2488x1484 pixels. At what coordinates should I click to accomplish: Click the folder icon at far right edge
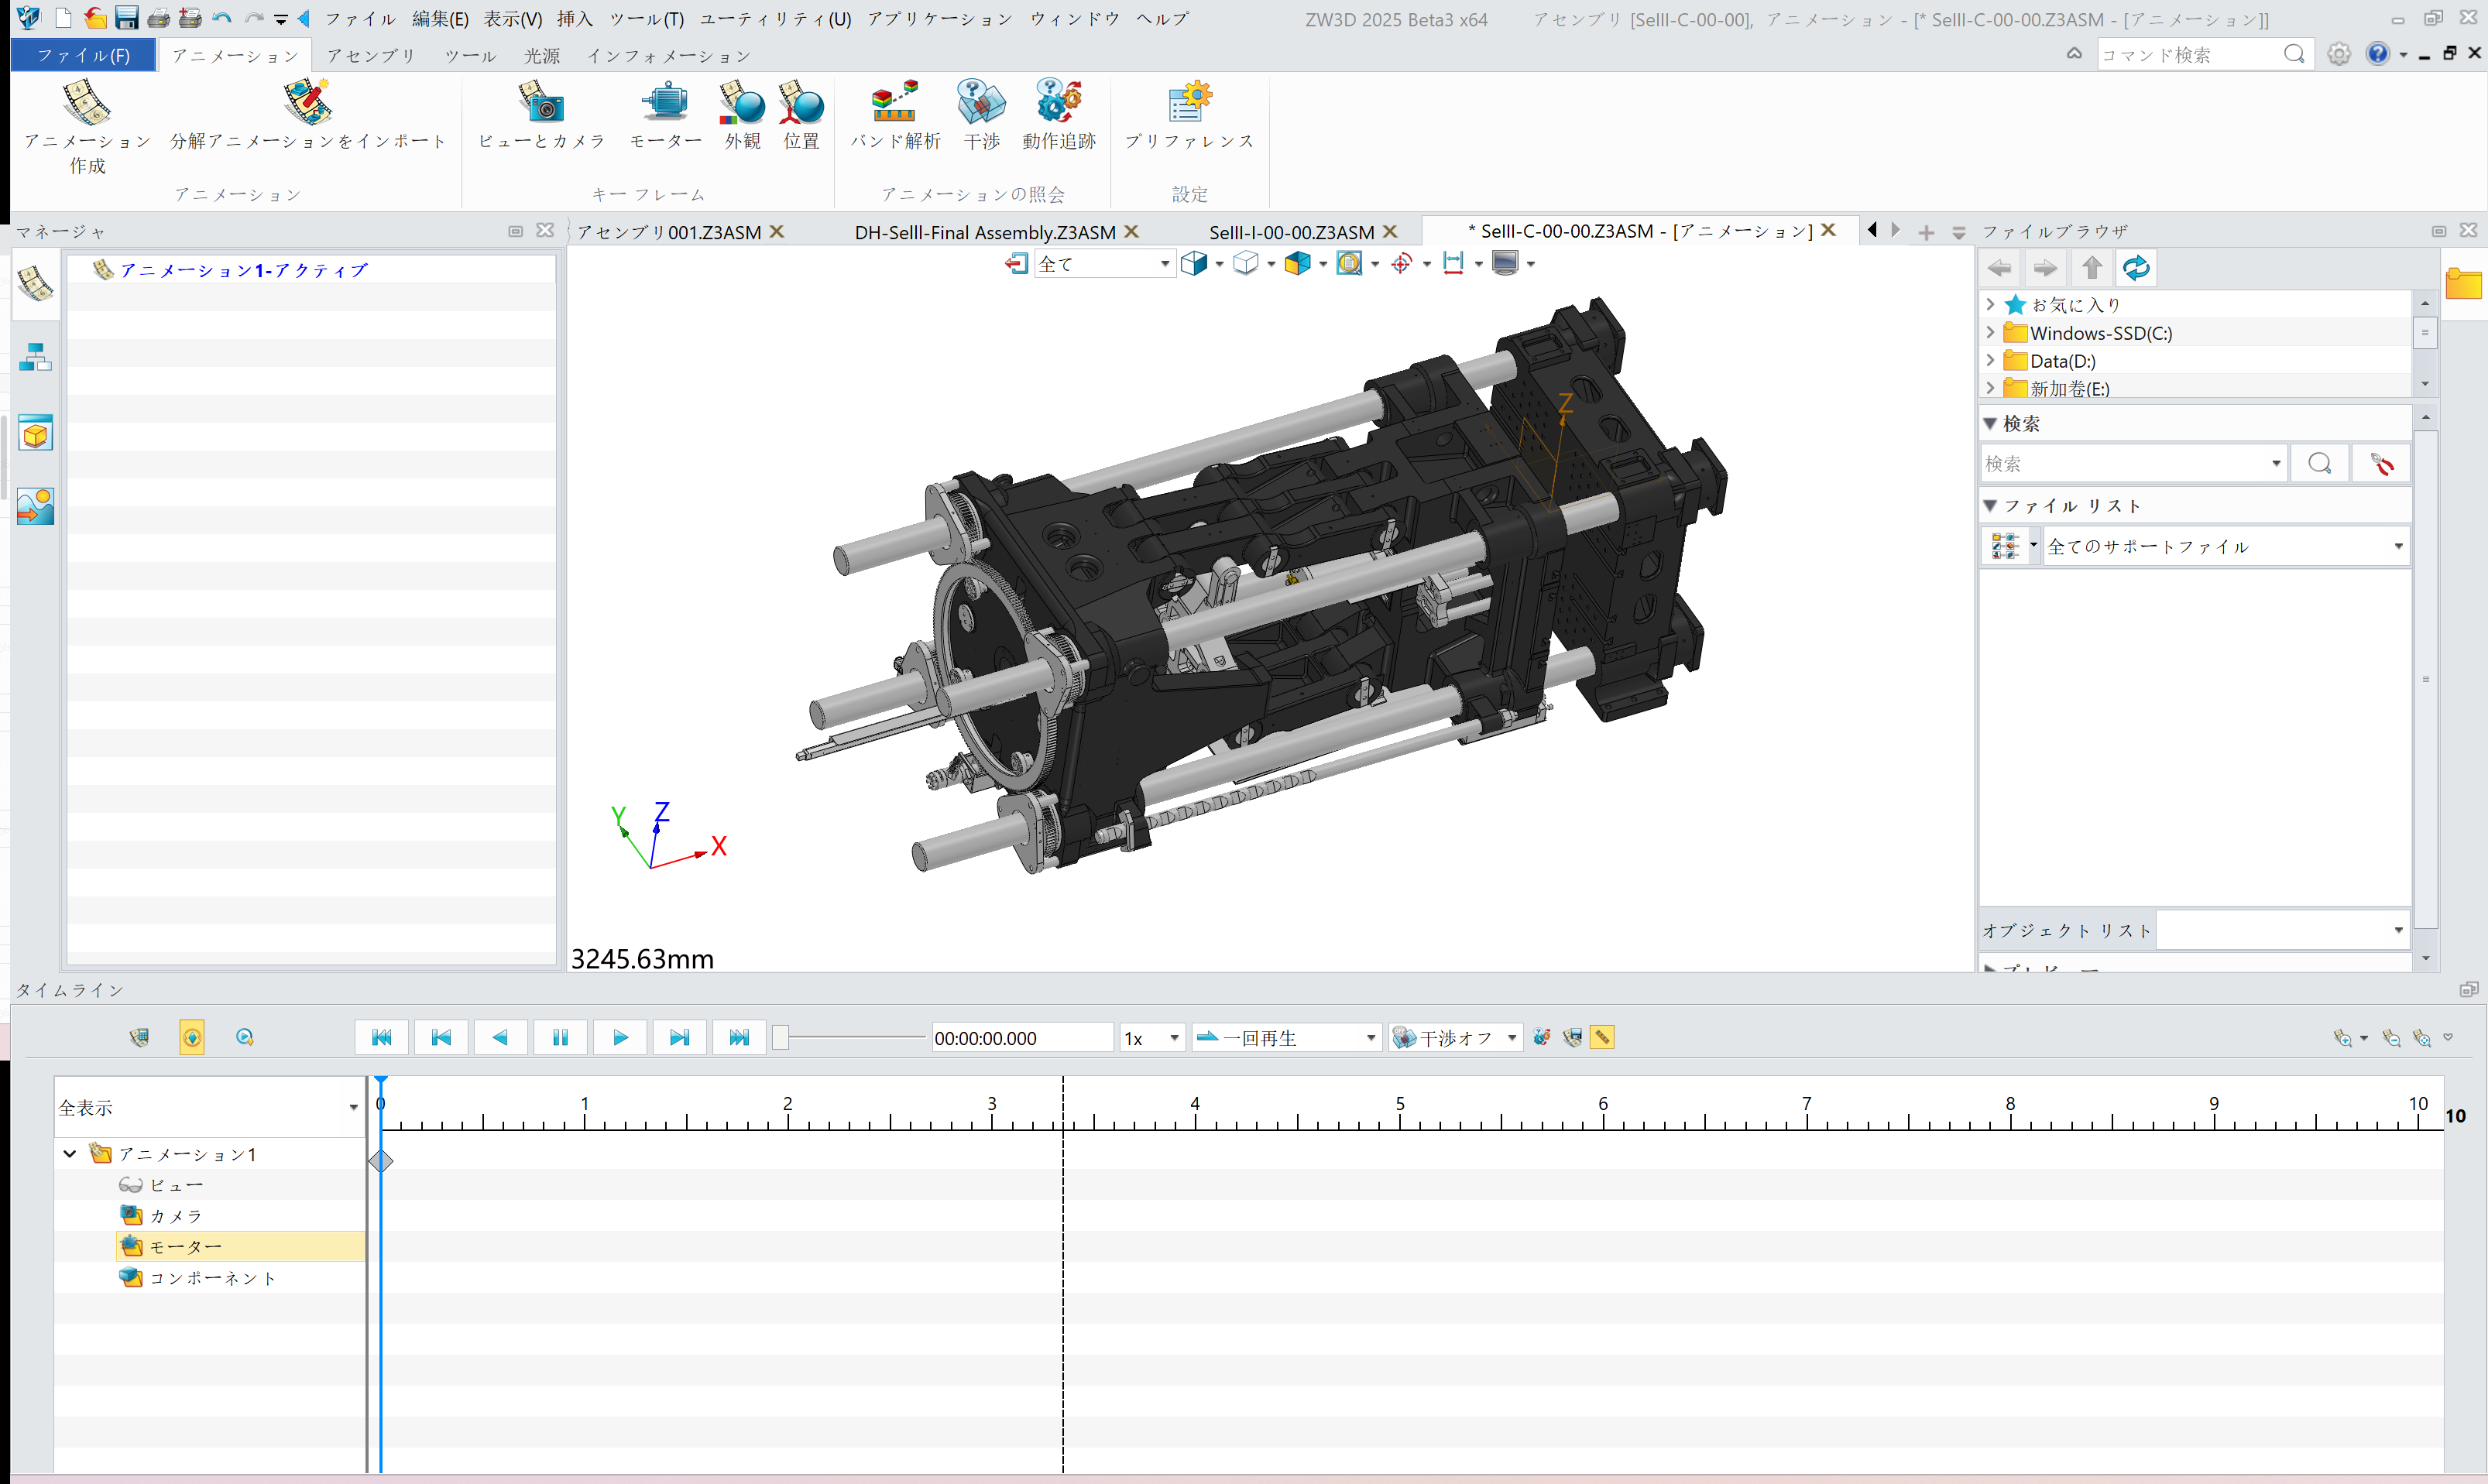point(2463,284)
